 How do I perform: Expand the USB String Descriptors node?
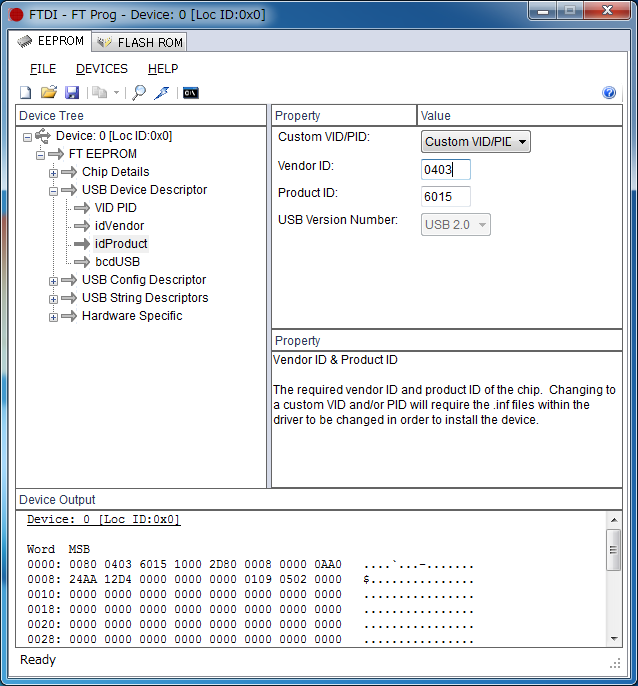point(53,299)
